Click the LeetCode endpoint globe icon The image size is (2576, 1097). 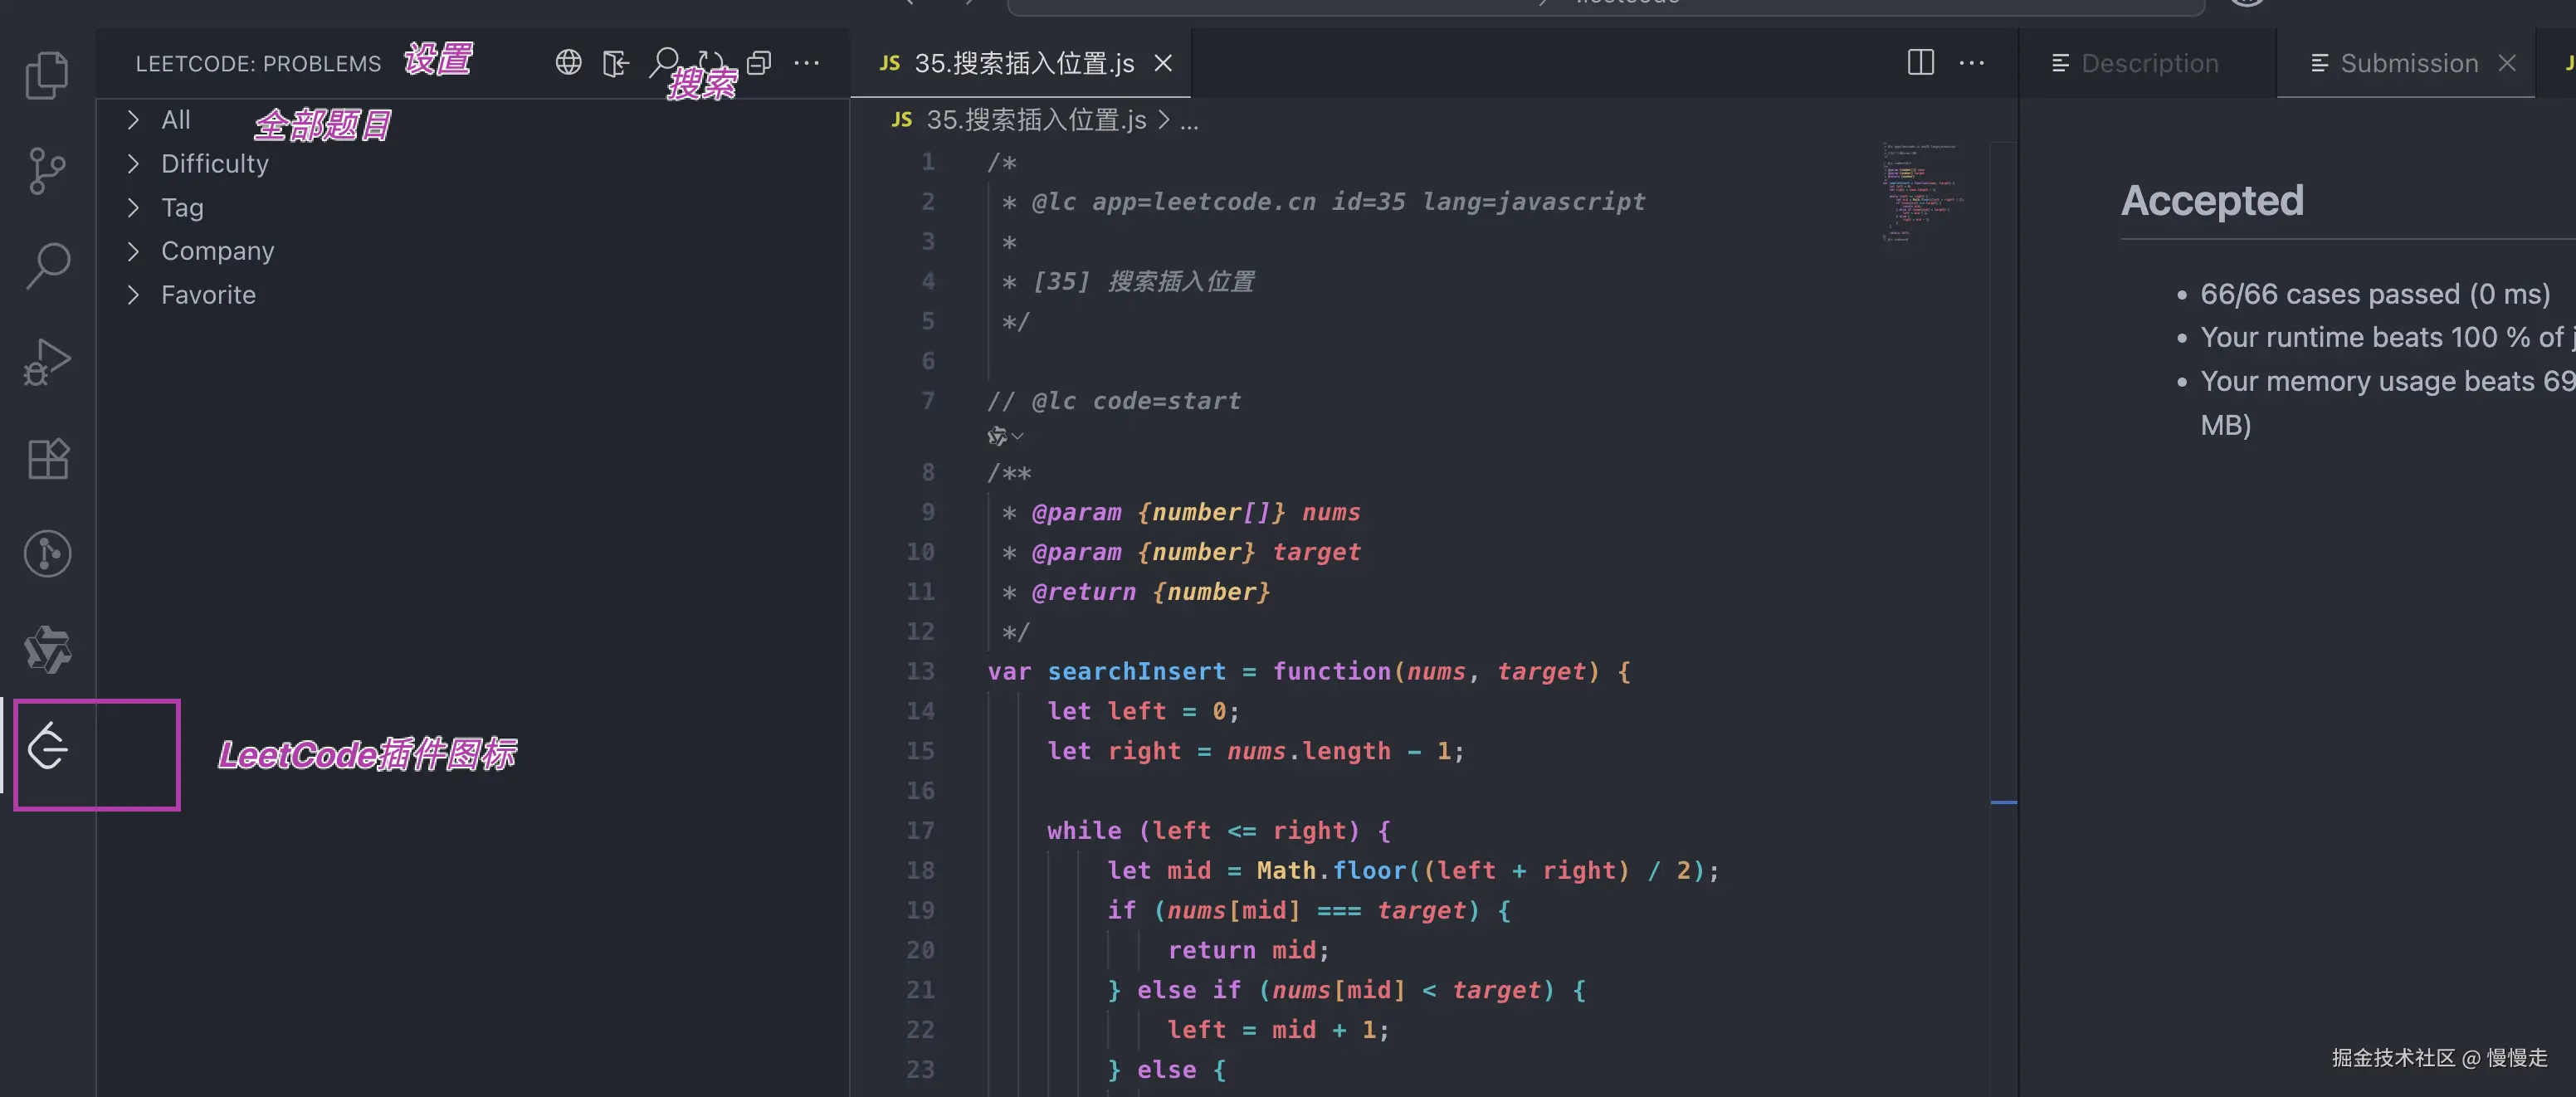tap(568, 63)
